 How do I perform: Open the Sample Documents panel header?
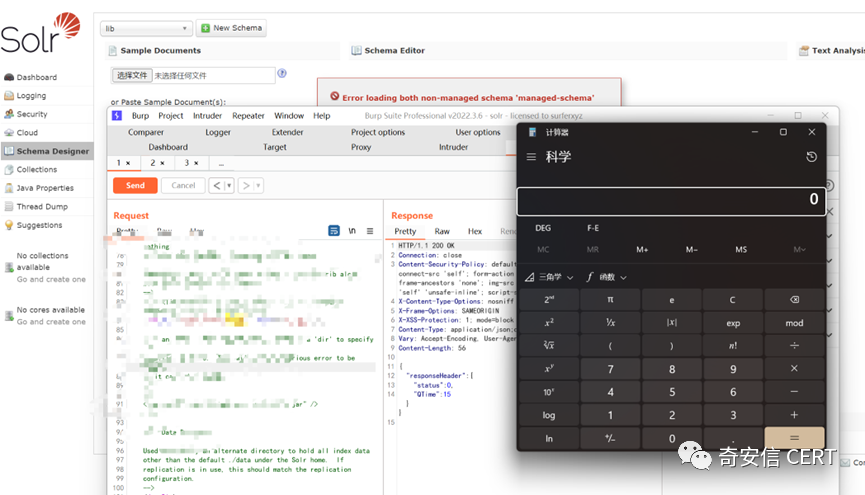[x=222, y=51]
